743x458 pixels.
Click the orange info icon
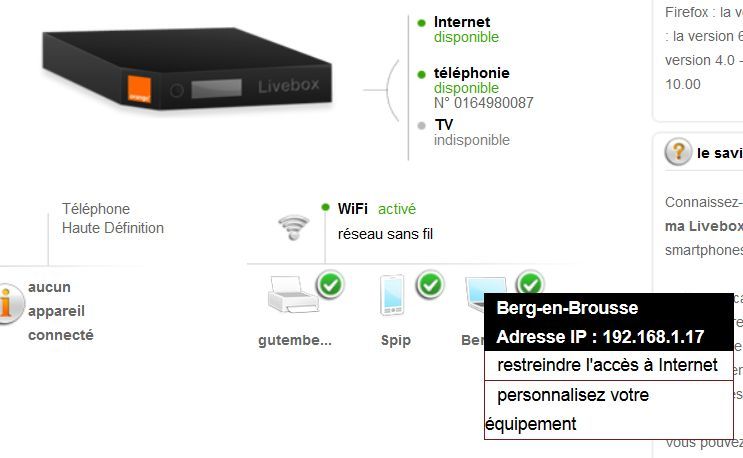tap(9, 304)
